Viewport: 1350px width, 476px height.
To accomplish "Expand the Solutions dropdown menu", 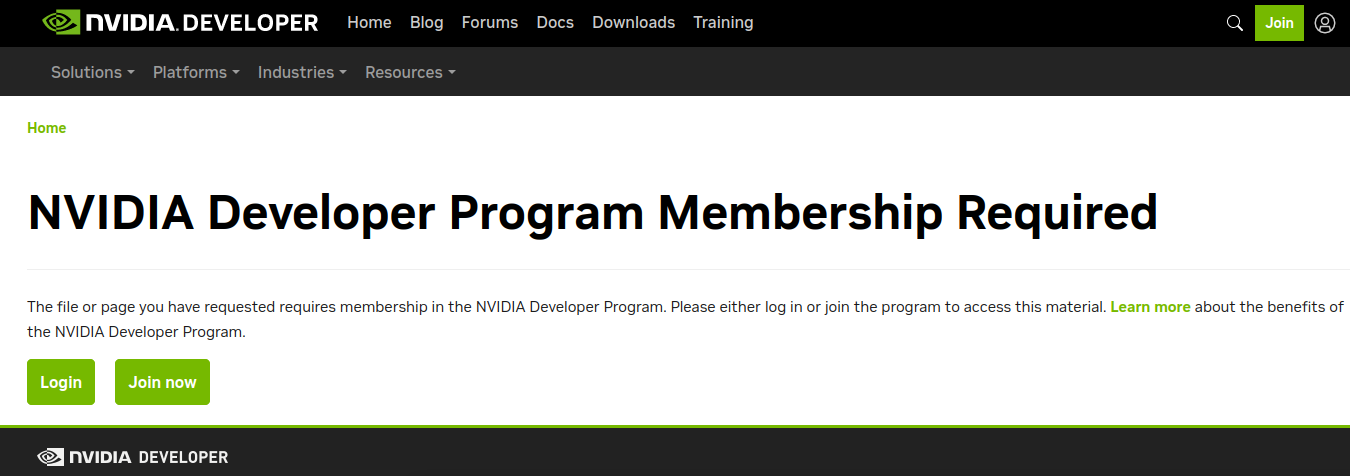I will (x=93, y=72).
